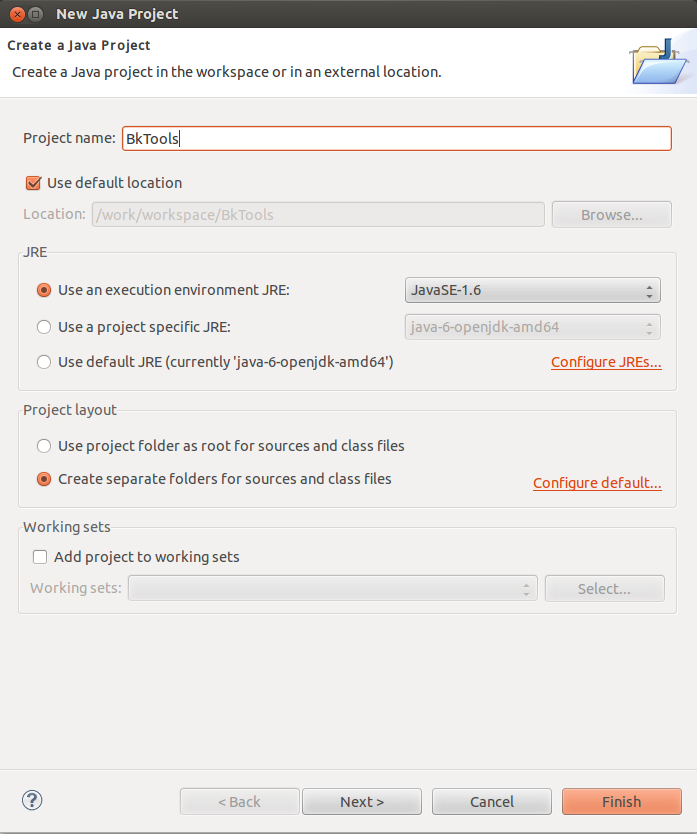Select Use default JRE option
697x834 pixels.
click(44, 362)
